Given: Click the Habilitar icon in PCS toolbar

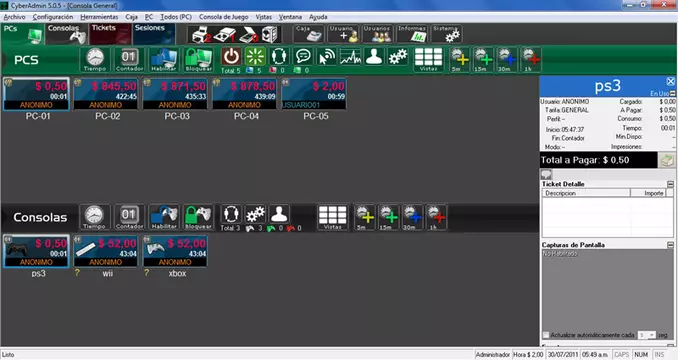Looking at the screenshot, I should click(164, 60).
